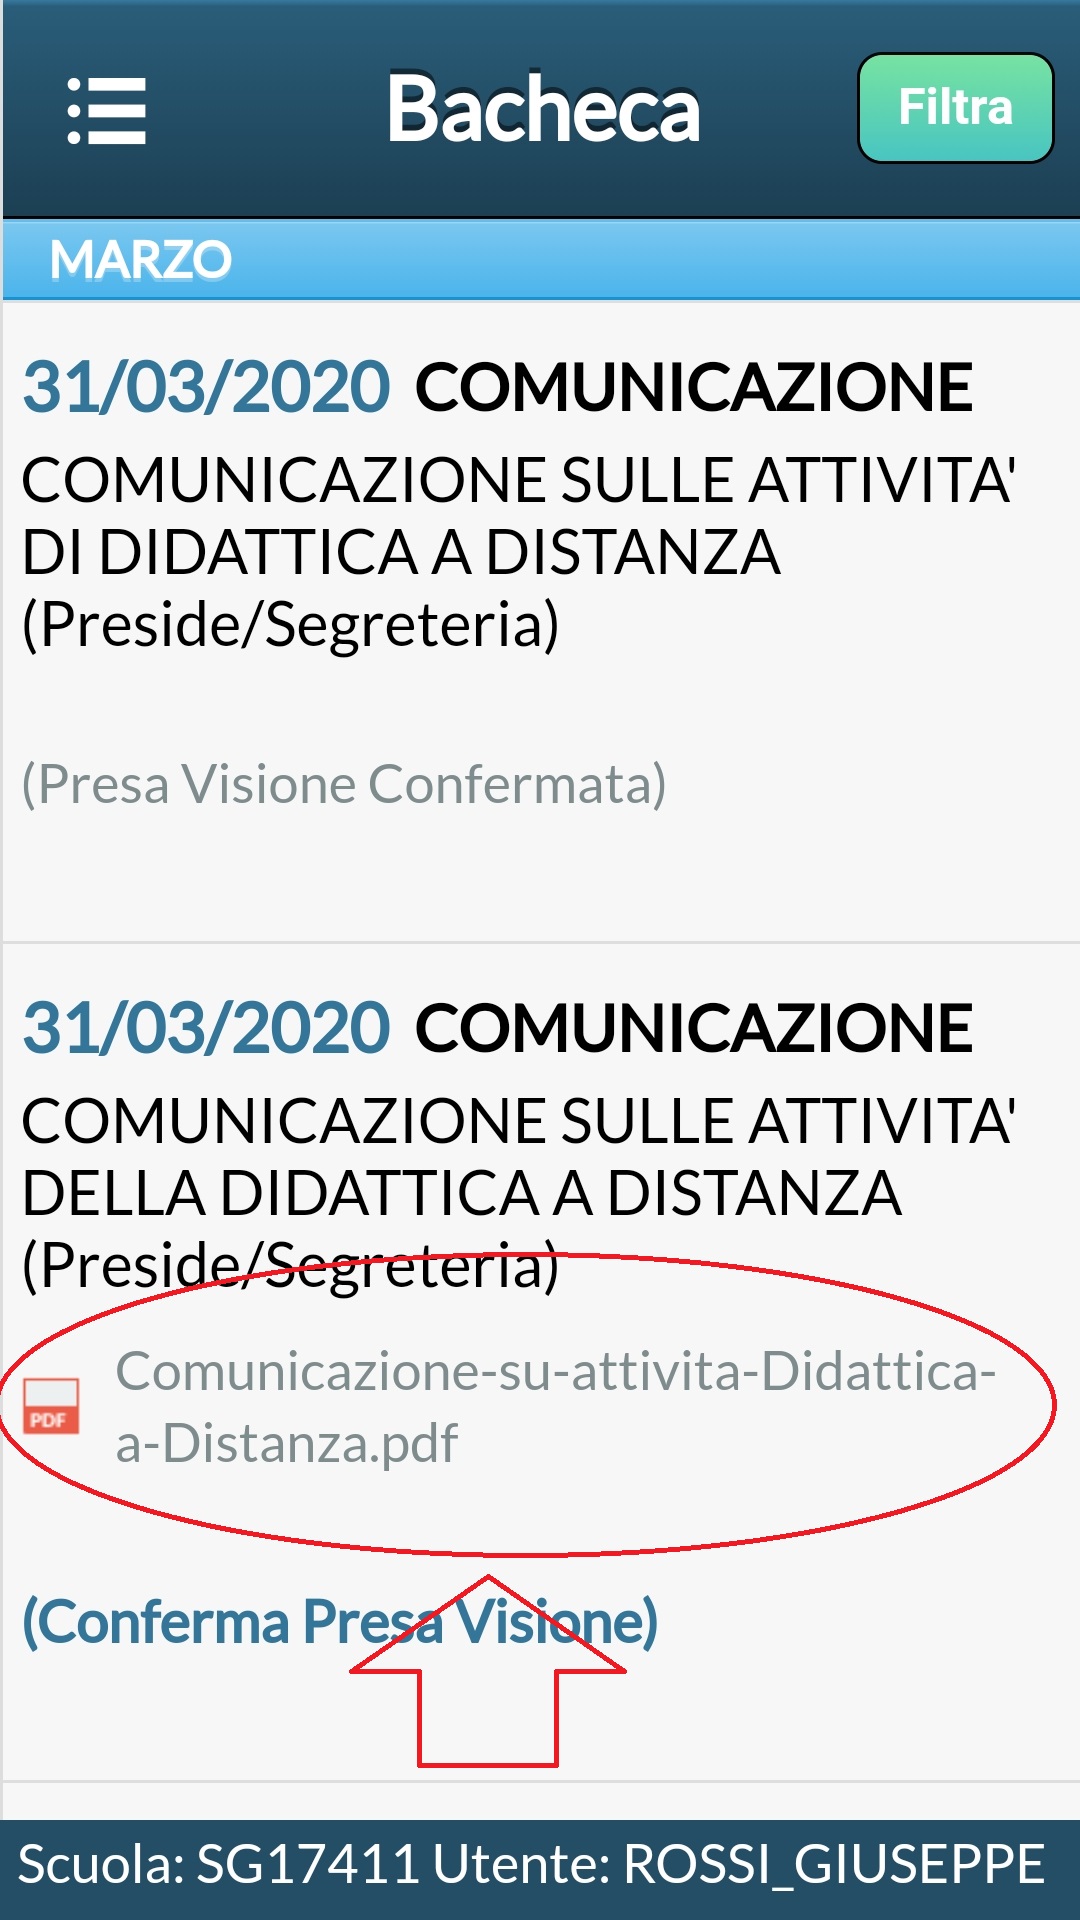Tap second entry's Preside/Segreteria sender label

pyautogui.click(x=290, y=1266)
